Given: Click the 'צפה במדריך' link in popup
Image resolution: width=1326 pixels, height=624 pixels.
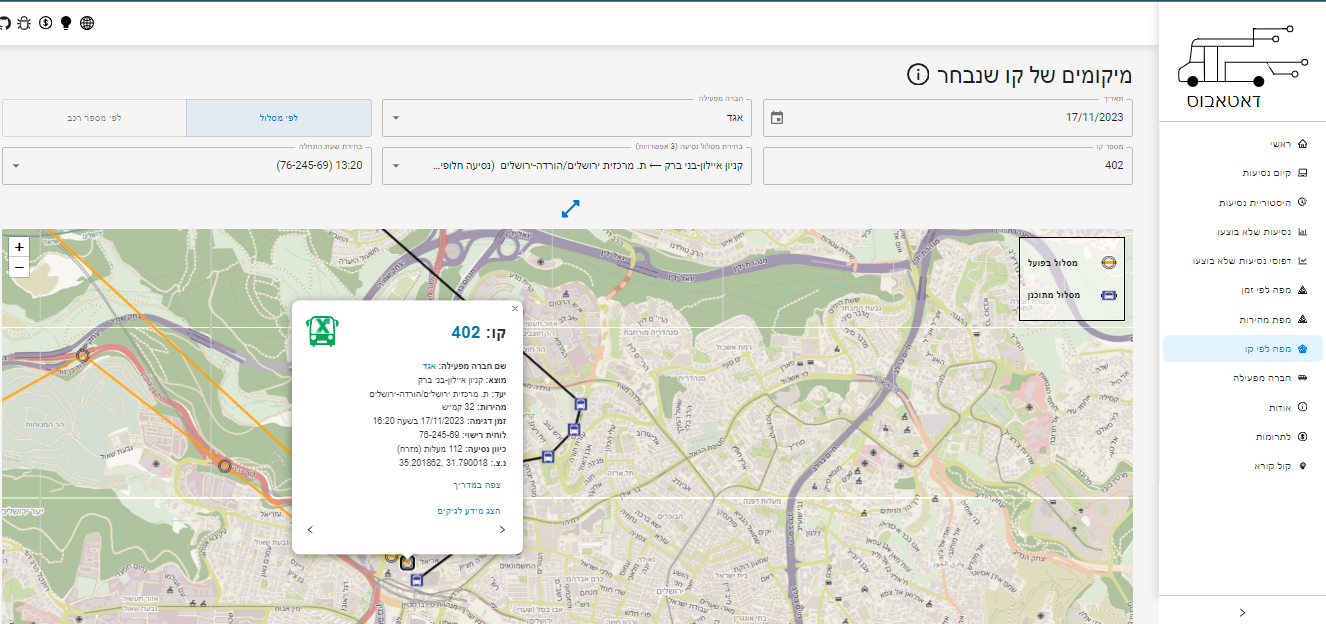Looking at the screenshot, I should click(476, 485).
